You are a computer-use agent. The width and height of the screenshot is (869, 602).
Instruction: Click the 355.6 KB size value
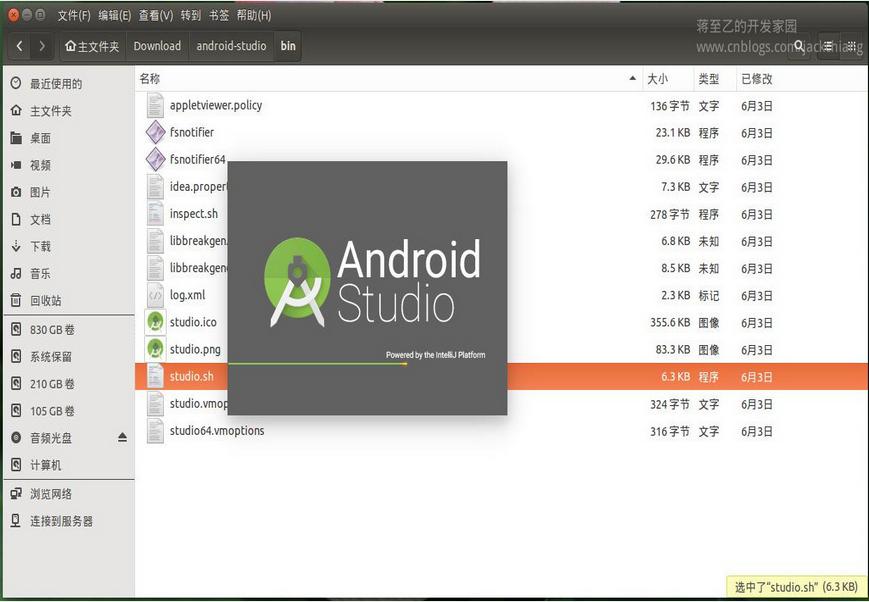[670, 323]
